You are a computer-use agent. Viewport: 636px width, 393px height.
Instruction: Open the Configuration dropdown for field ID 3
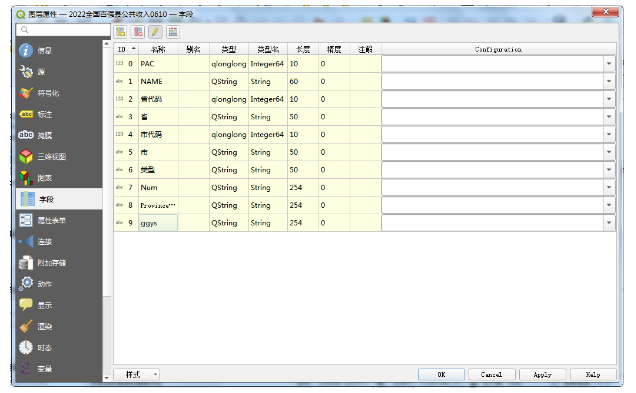pos(609,117)
